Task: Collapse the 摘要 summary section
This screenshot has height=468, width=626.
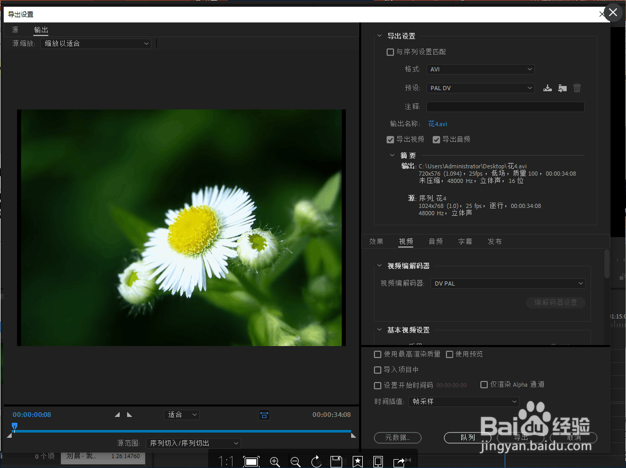Action: (x=392, y=155)
